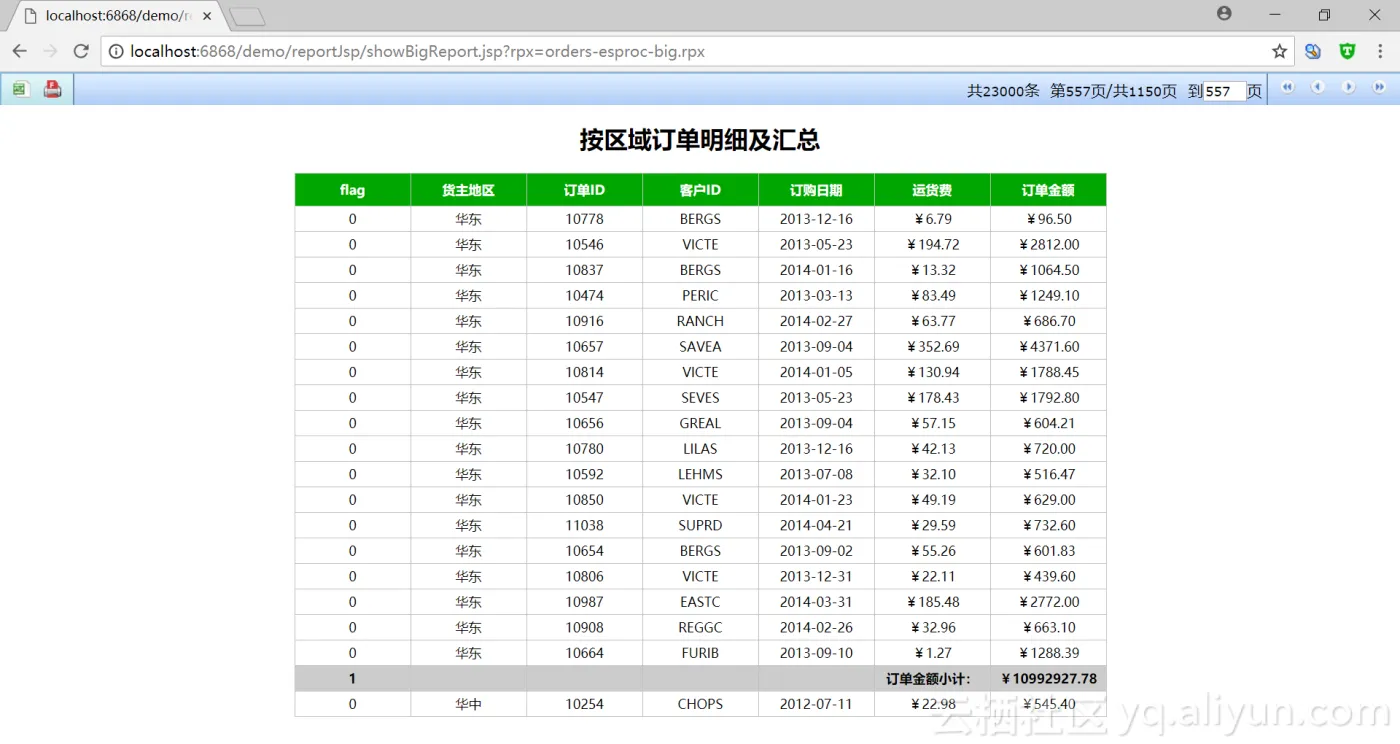Viewport: 1400px width, 744px height.
Task: Open a new browser tab
Action: [x=246, y=16]
